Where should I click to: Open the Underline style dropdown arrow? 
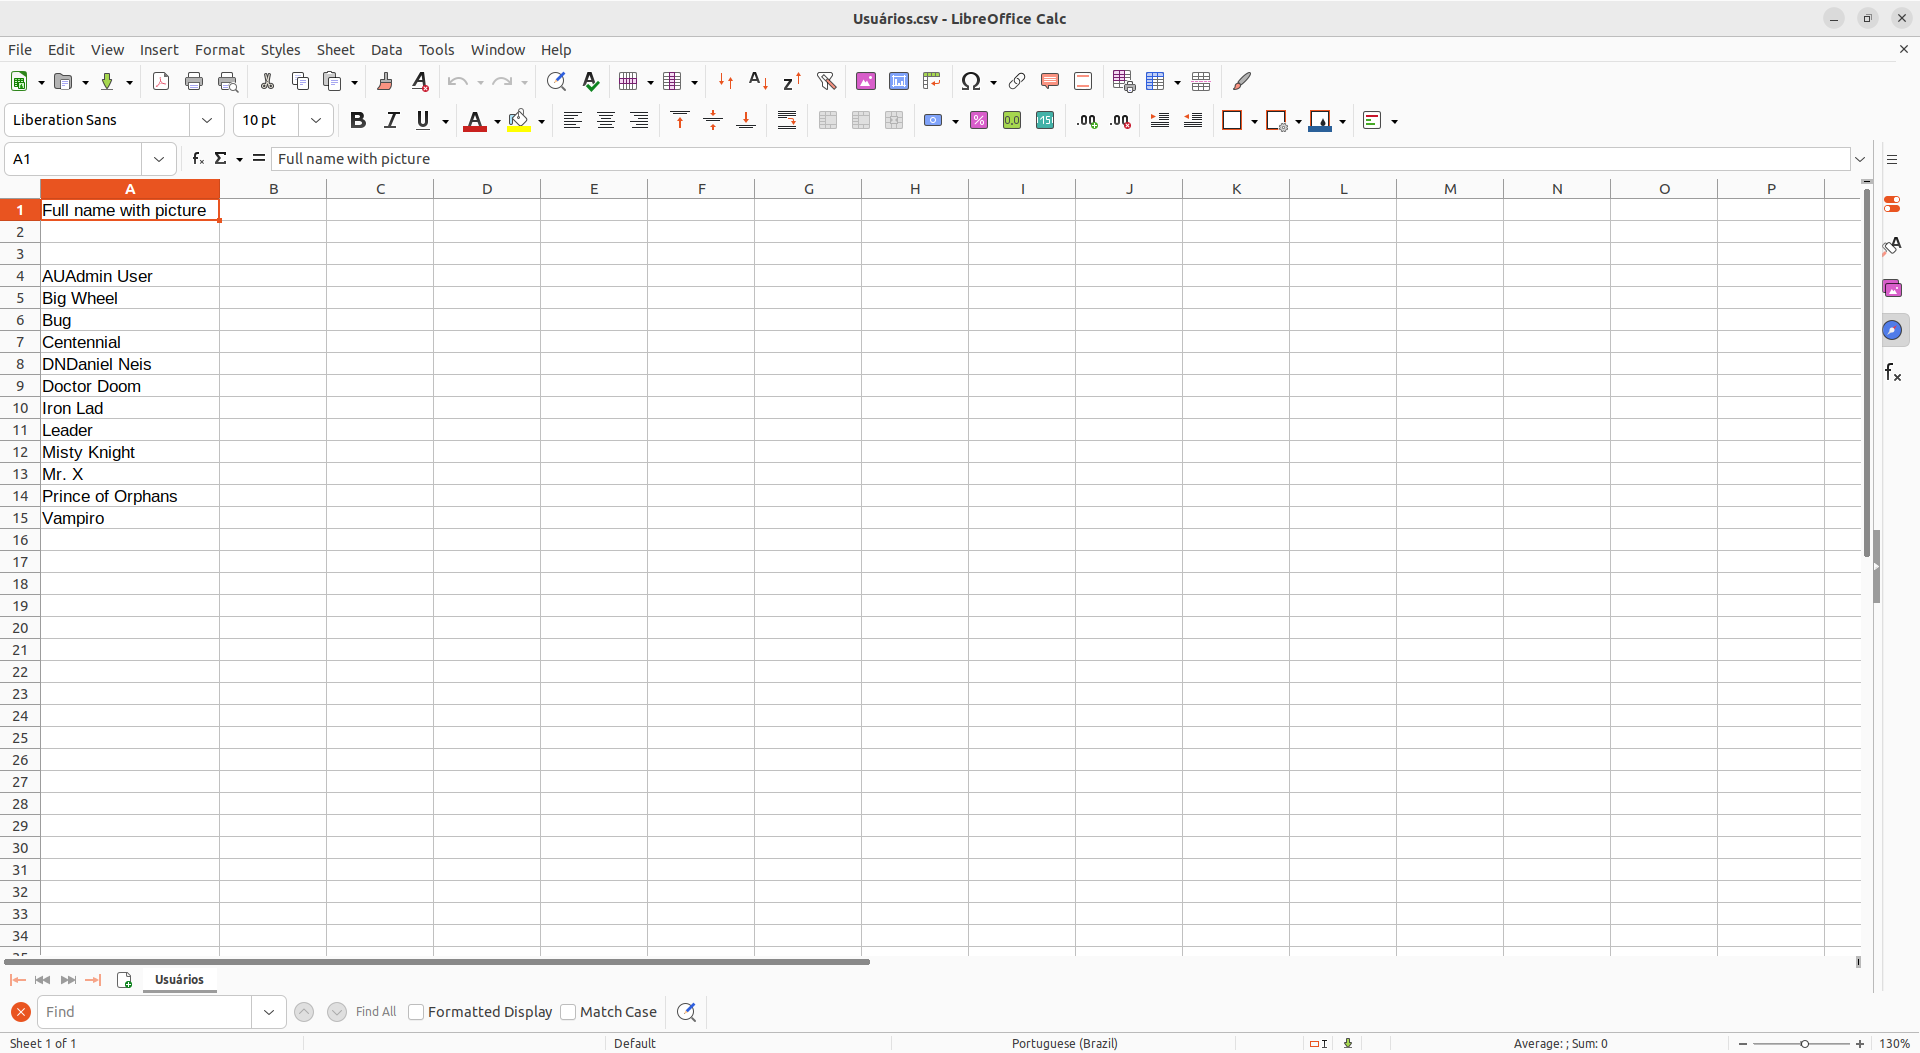(x=445, y=121)
